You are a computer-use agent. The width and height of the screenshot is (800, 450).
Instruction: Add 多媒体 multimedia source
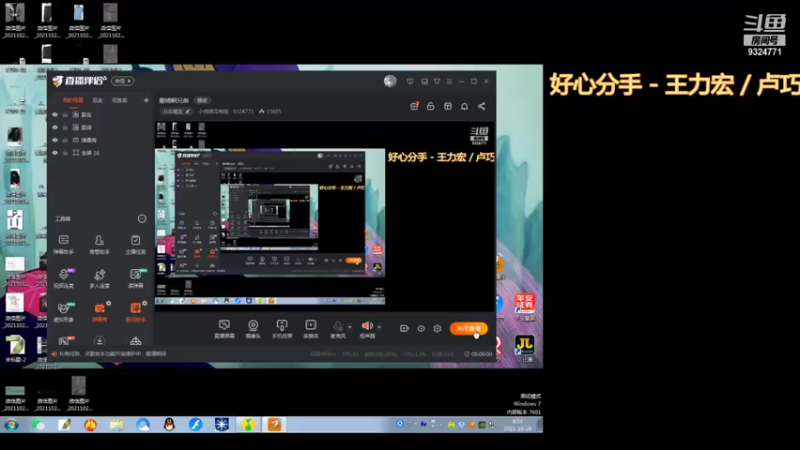tap(311, 329)
